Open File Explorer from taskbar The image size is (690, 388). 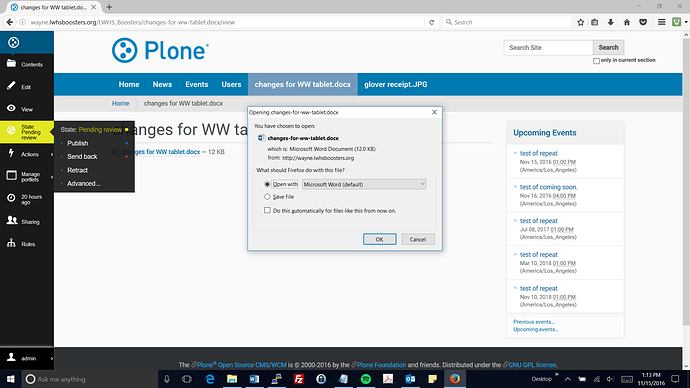click(x=232, y=379)
